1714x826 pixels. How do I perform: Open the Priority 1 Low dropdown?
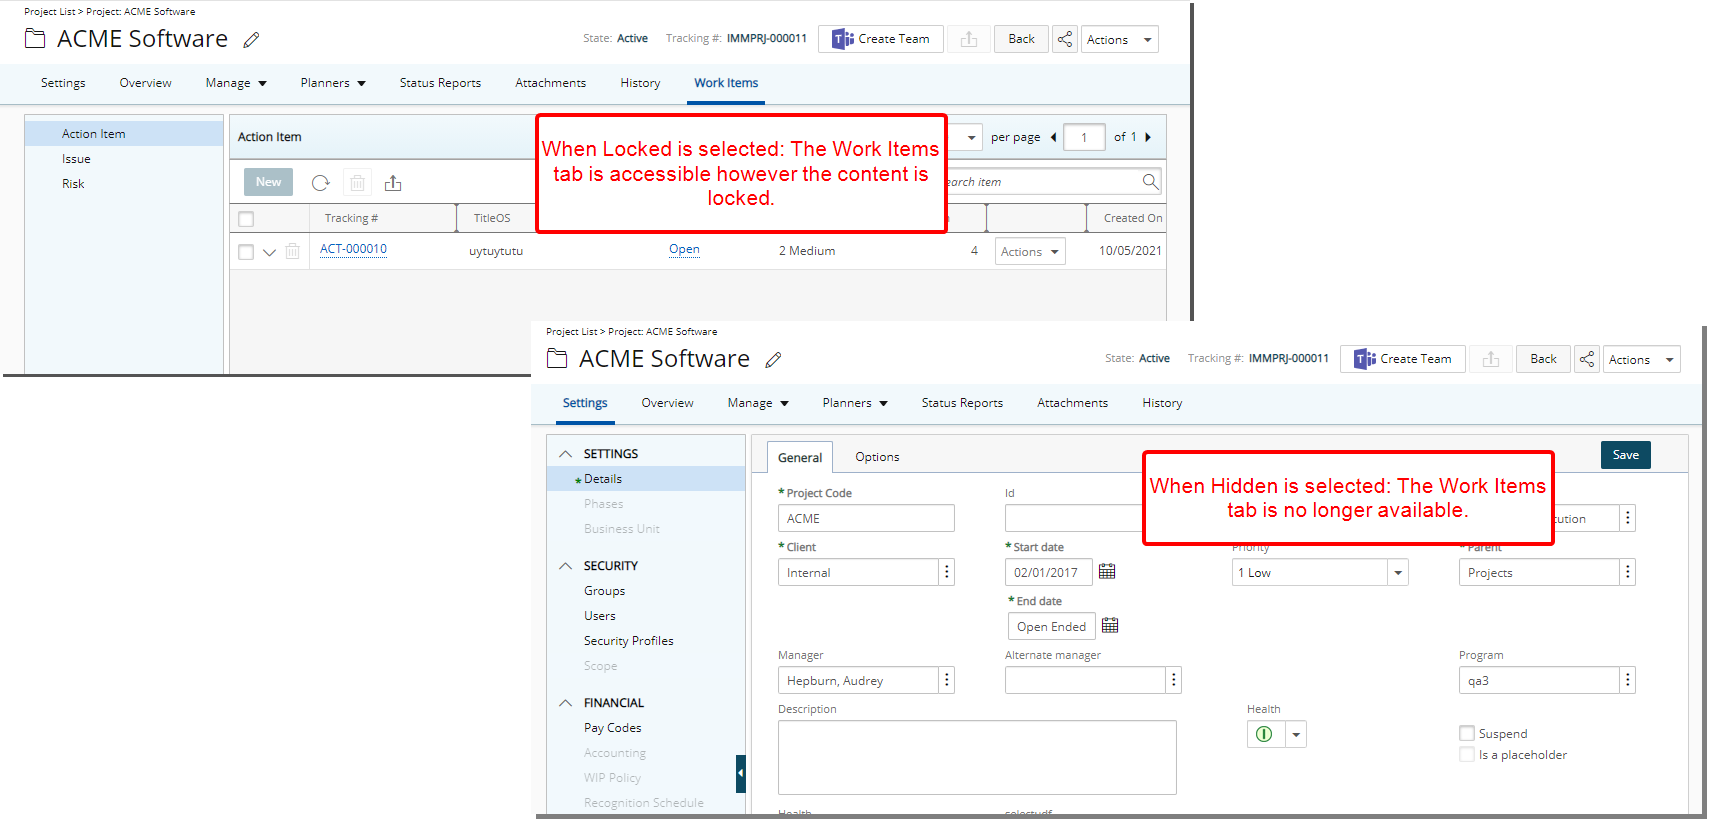(1398, 572)
